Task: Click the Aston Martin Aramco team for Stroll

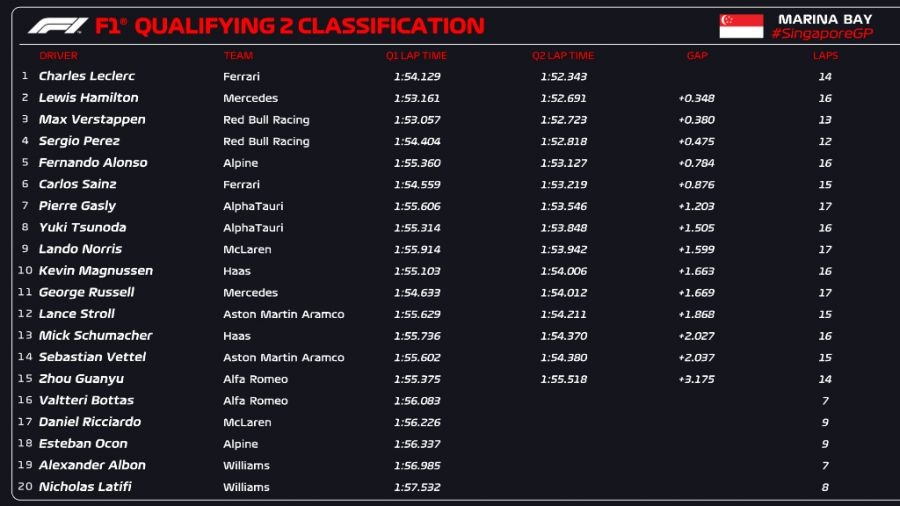Action: coord(283,314)
